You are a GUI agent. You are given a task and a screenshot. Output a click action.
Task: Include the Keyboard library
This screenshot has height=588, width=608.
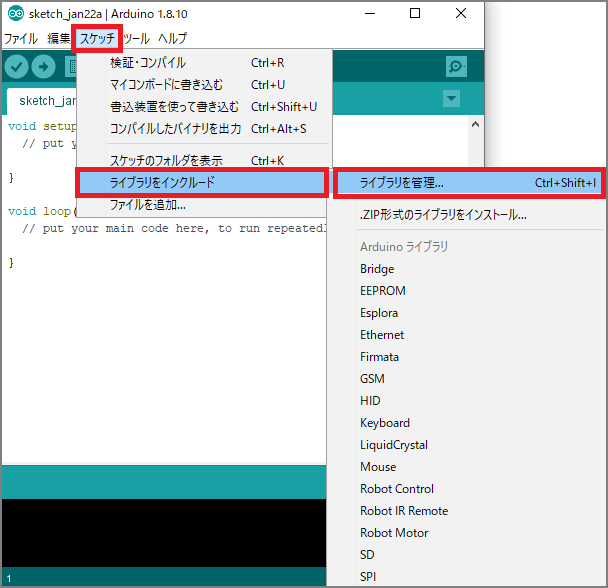(466, 423)
